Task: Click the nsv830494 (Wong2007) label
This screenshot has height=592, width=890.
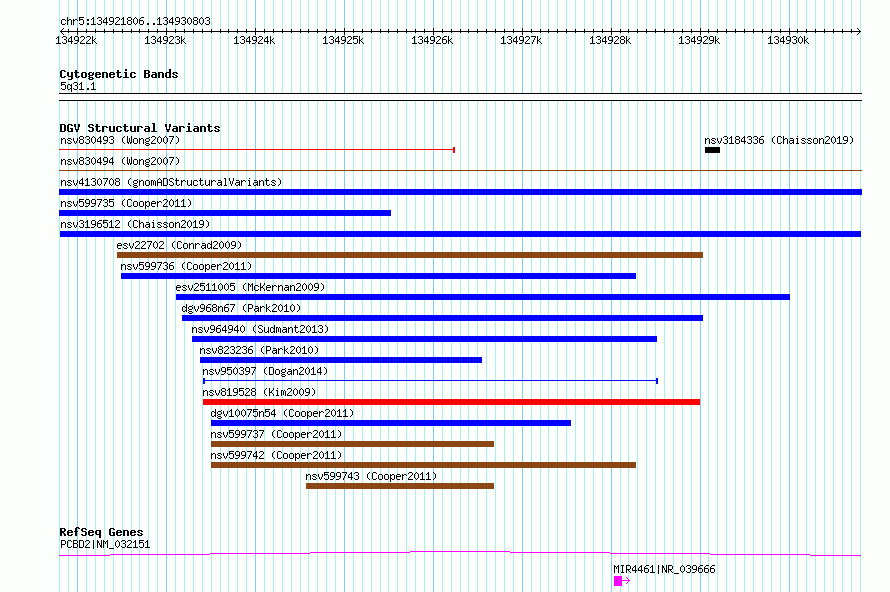Action: 120,161
